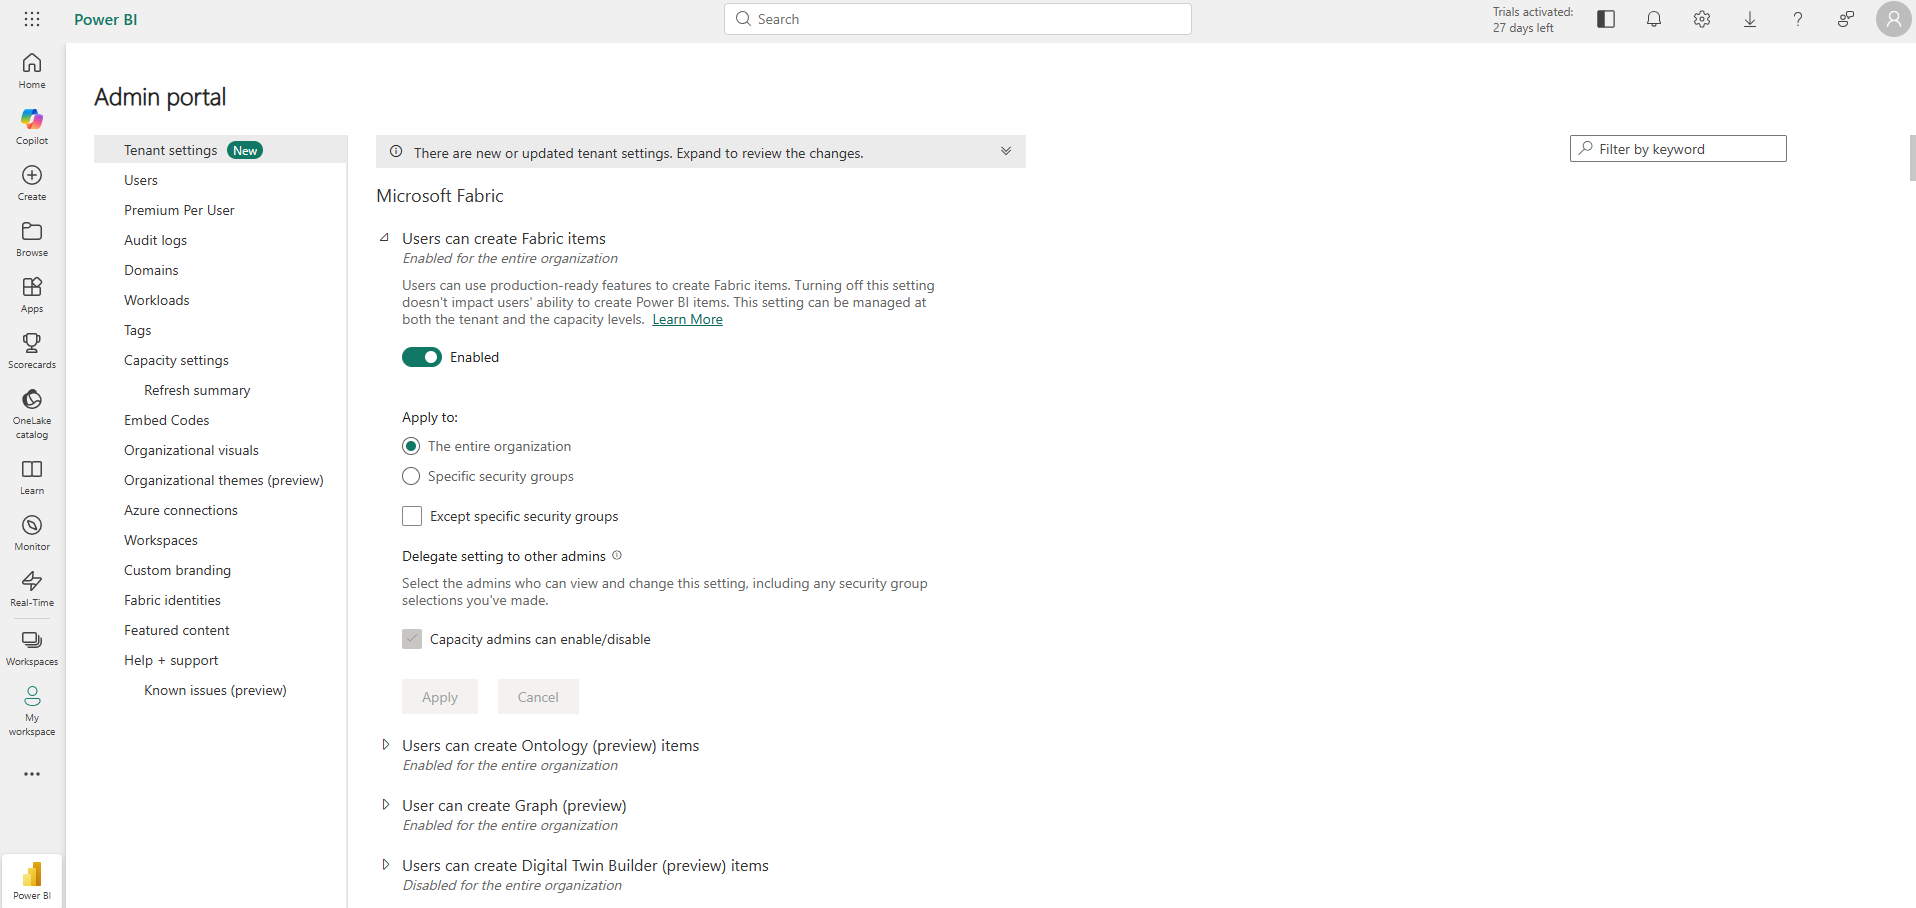
Task: Collapse Users can create Fabric items
Action: [385, 238]
